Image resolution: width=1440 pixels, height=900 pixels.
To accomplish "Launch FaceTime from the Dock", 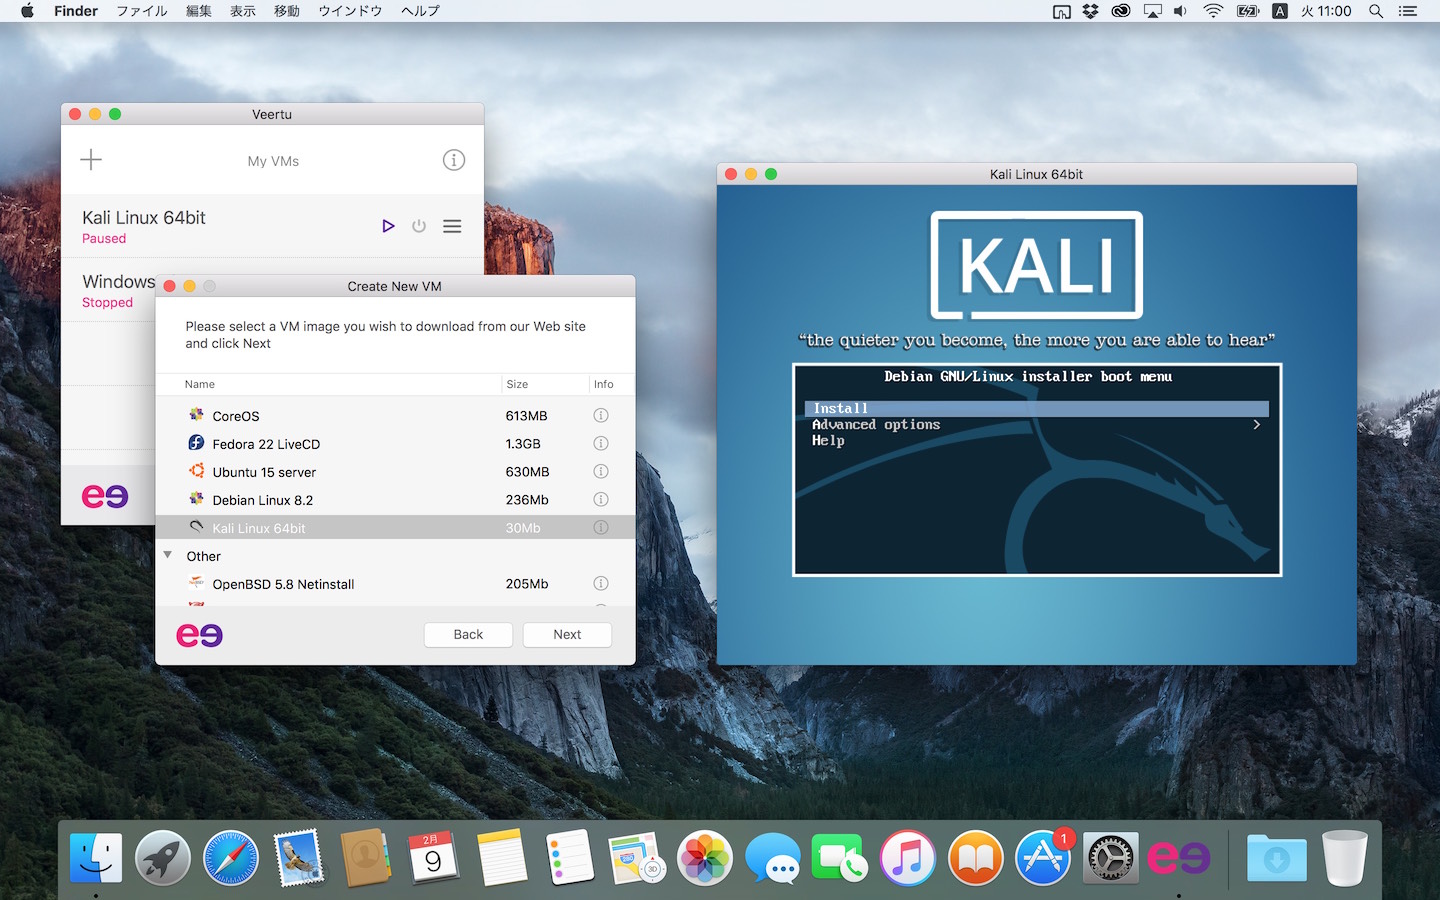I will click(840, 858).
